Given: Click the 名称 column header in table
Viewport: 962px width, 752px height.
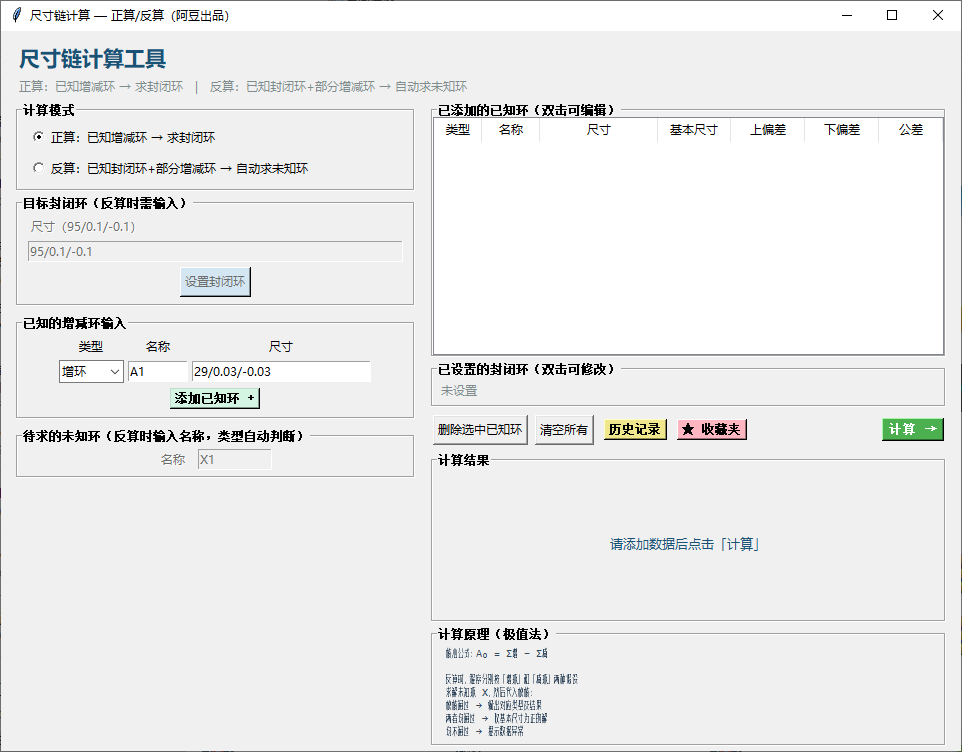Looking at the screenshot, I should (x=510, y=129).
